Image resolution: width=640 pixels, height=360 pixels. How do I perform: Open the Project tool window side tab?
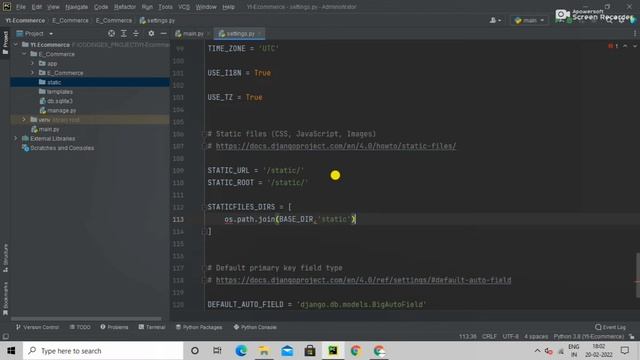tap(5, 42)
